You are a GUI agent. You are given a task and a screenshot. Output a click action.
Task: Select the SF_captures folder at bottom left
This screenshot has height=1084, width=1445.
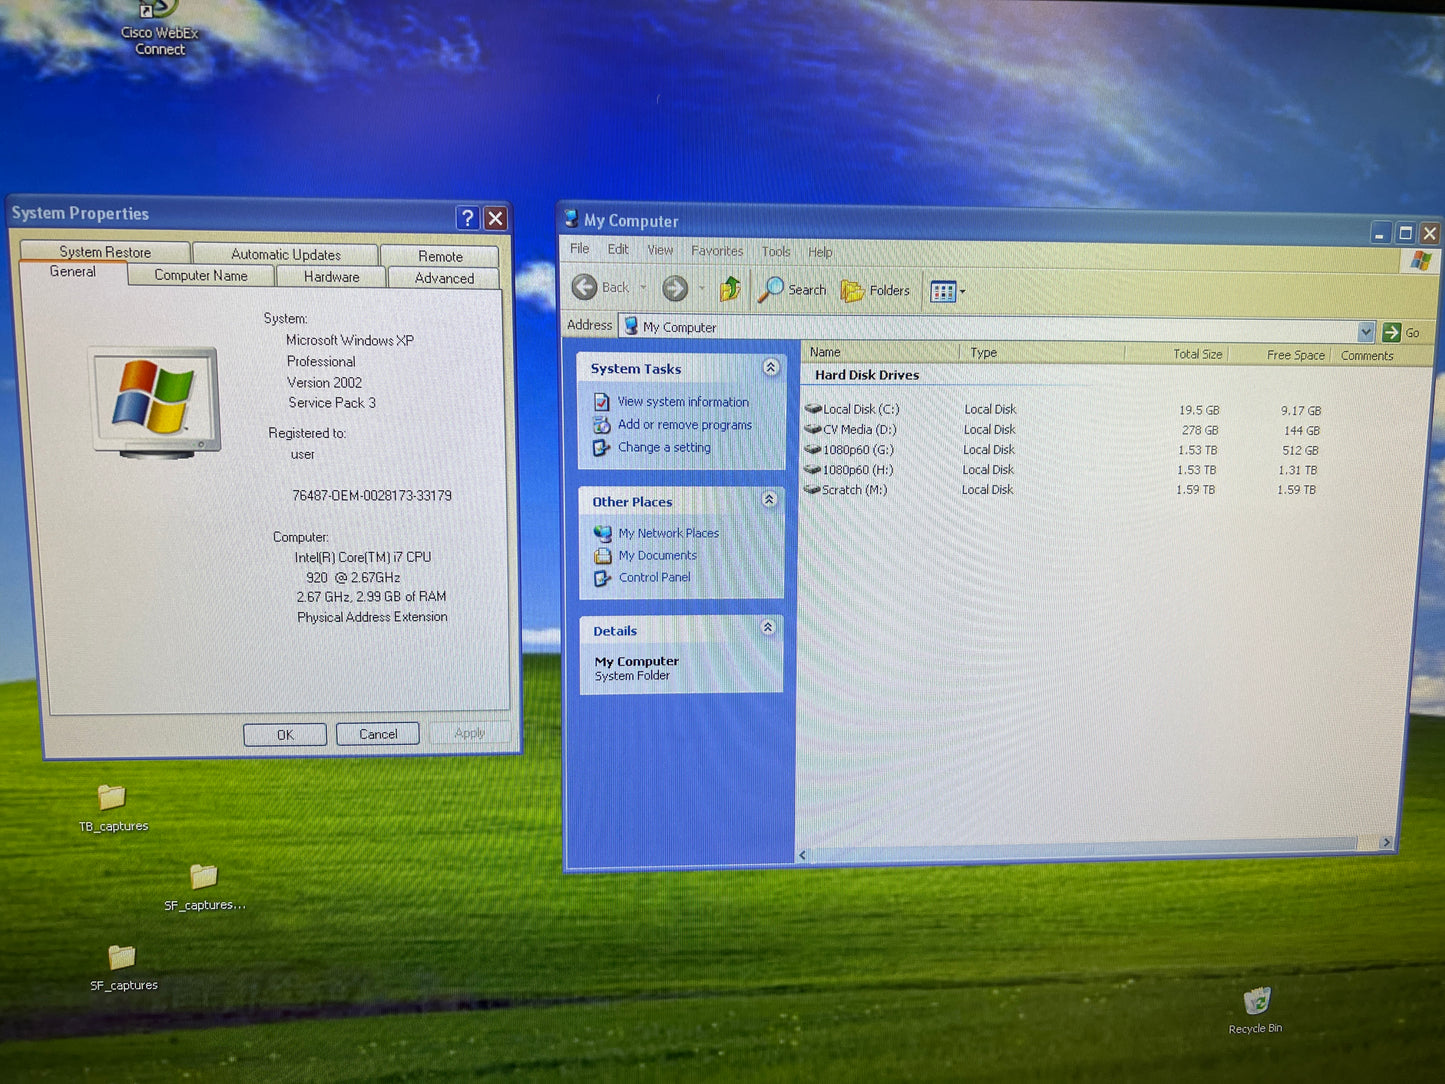123,967
